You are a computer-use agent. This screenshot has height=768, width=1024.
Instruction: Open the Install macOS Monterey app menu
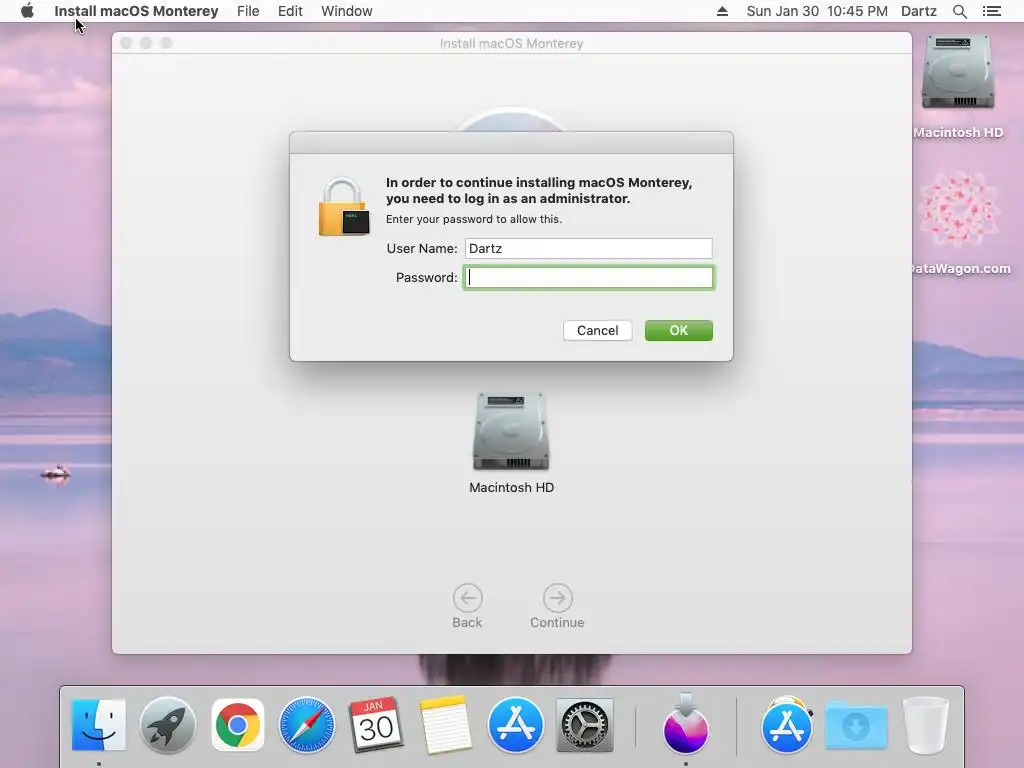click(x=136, y=11)
